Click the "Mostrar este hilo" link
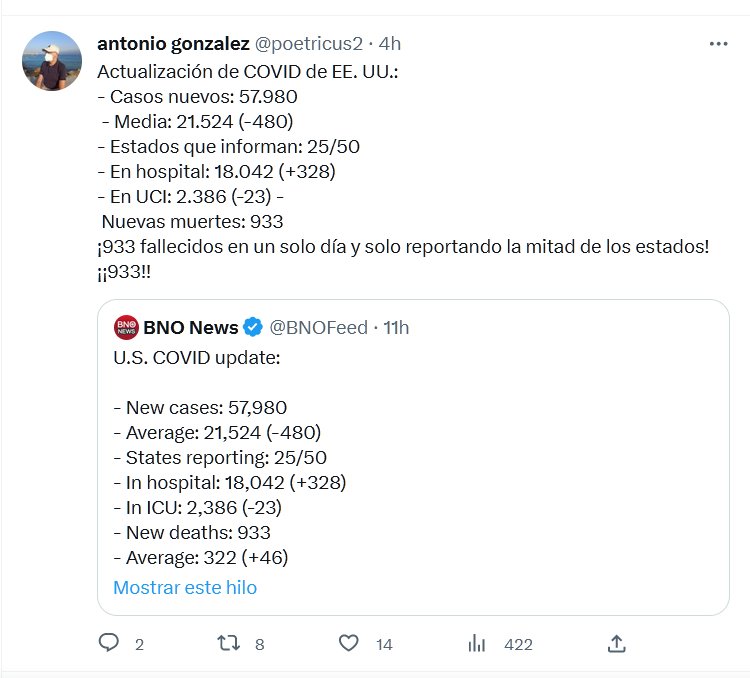This screenshot has height=678, width=750. pos(185,587)
